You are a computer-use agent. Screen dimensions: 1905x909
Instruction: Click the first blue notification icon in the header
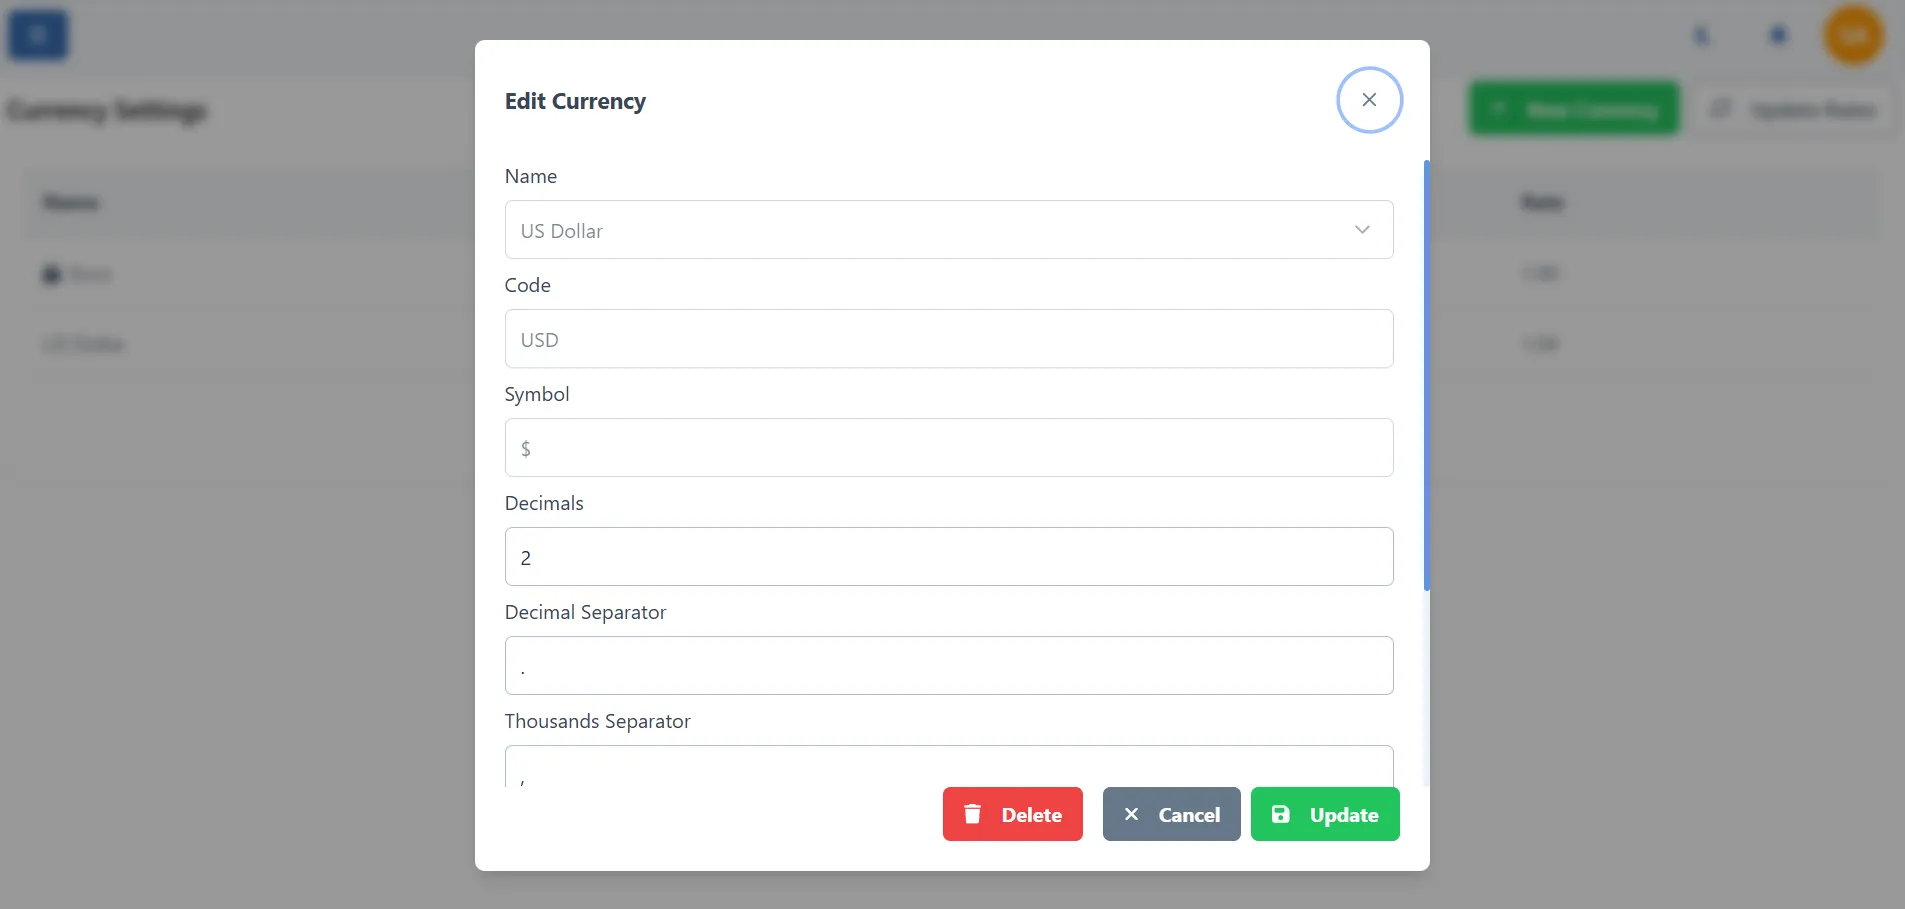1702,34
